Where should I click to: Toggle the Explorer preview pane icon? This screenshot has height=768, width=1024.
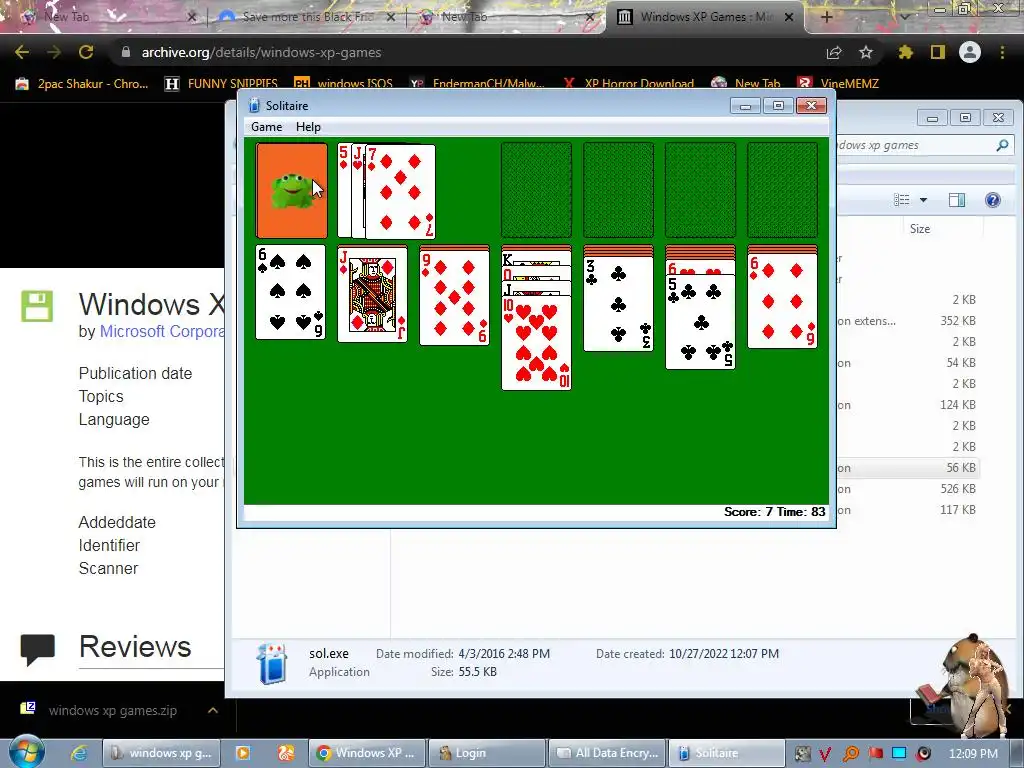point(957,200)
